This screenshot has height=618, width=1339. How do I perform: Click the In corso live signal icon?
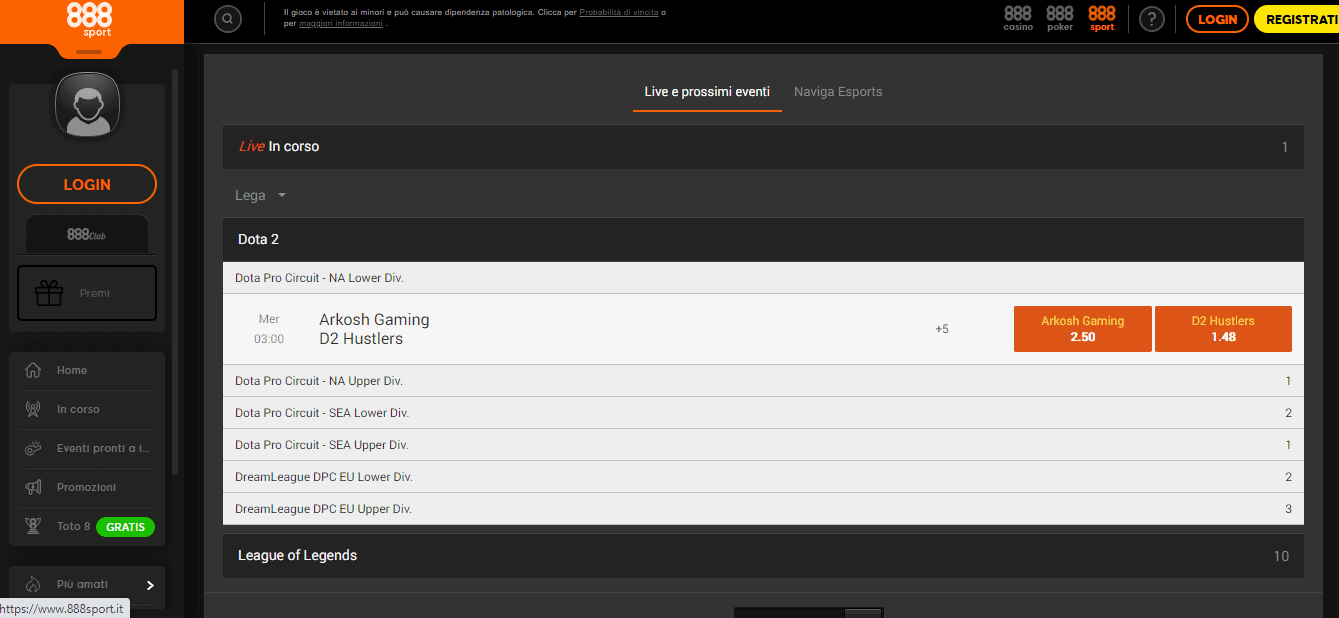[34, 409]
